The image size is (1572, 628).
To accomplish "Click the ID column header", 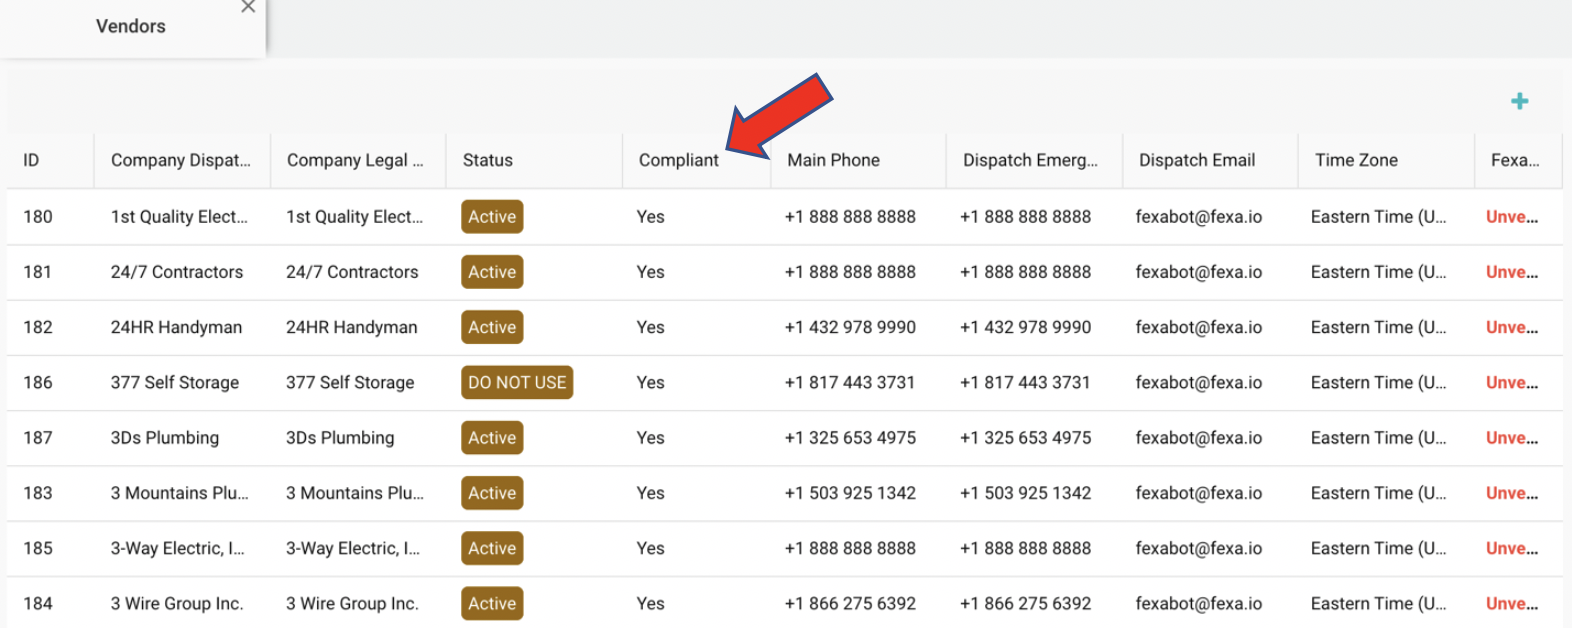I will pyautogui.click(x=31, y=160).
